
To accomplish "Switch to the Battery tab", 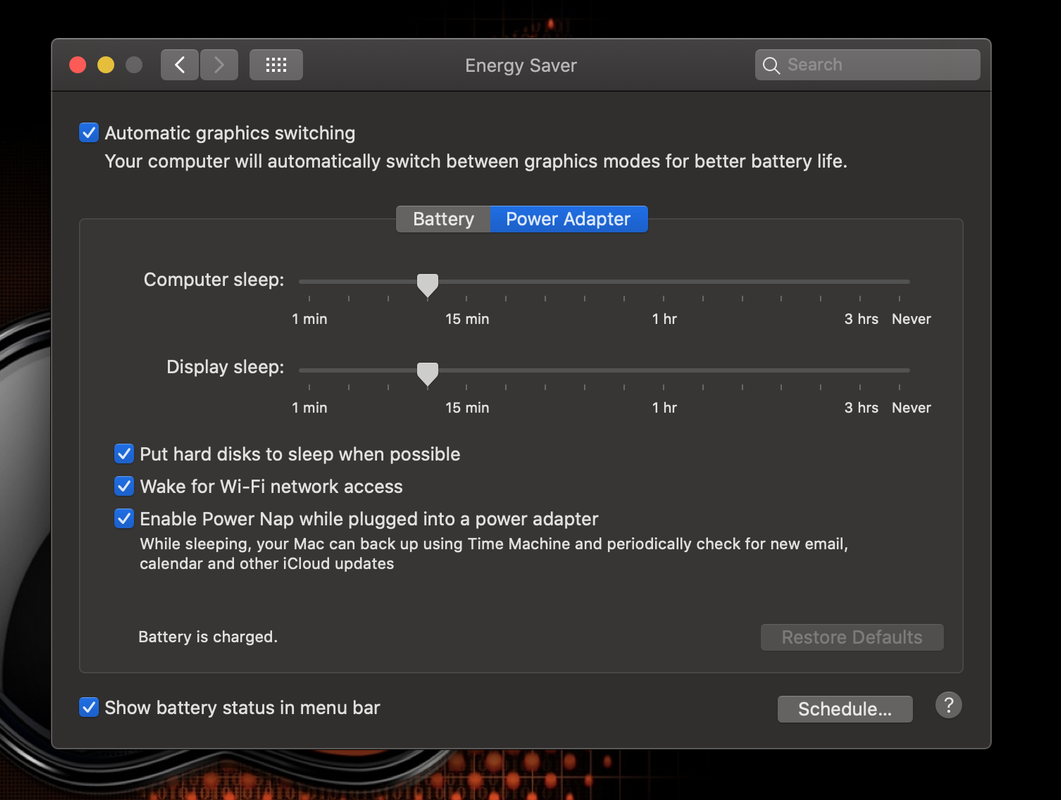I will point(443,219).
